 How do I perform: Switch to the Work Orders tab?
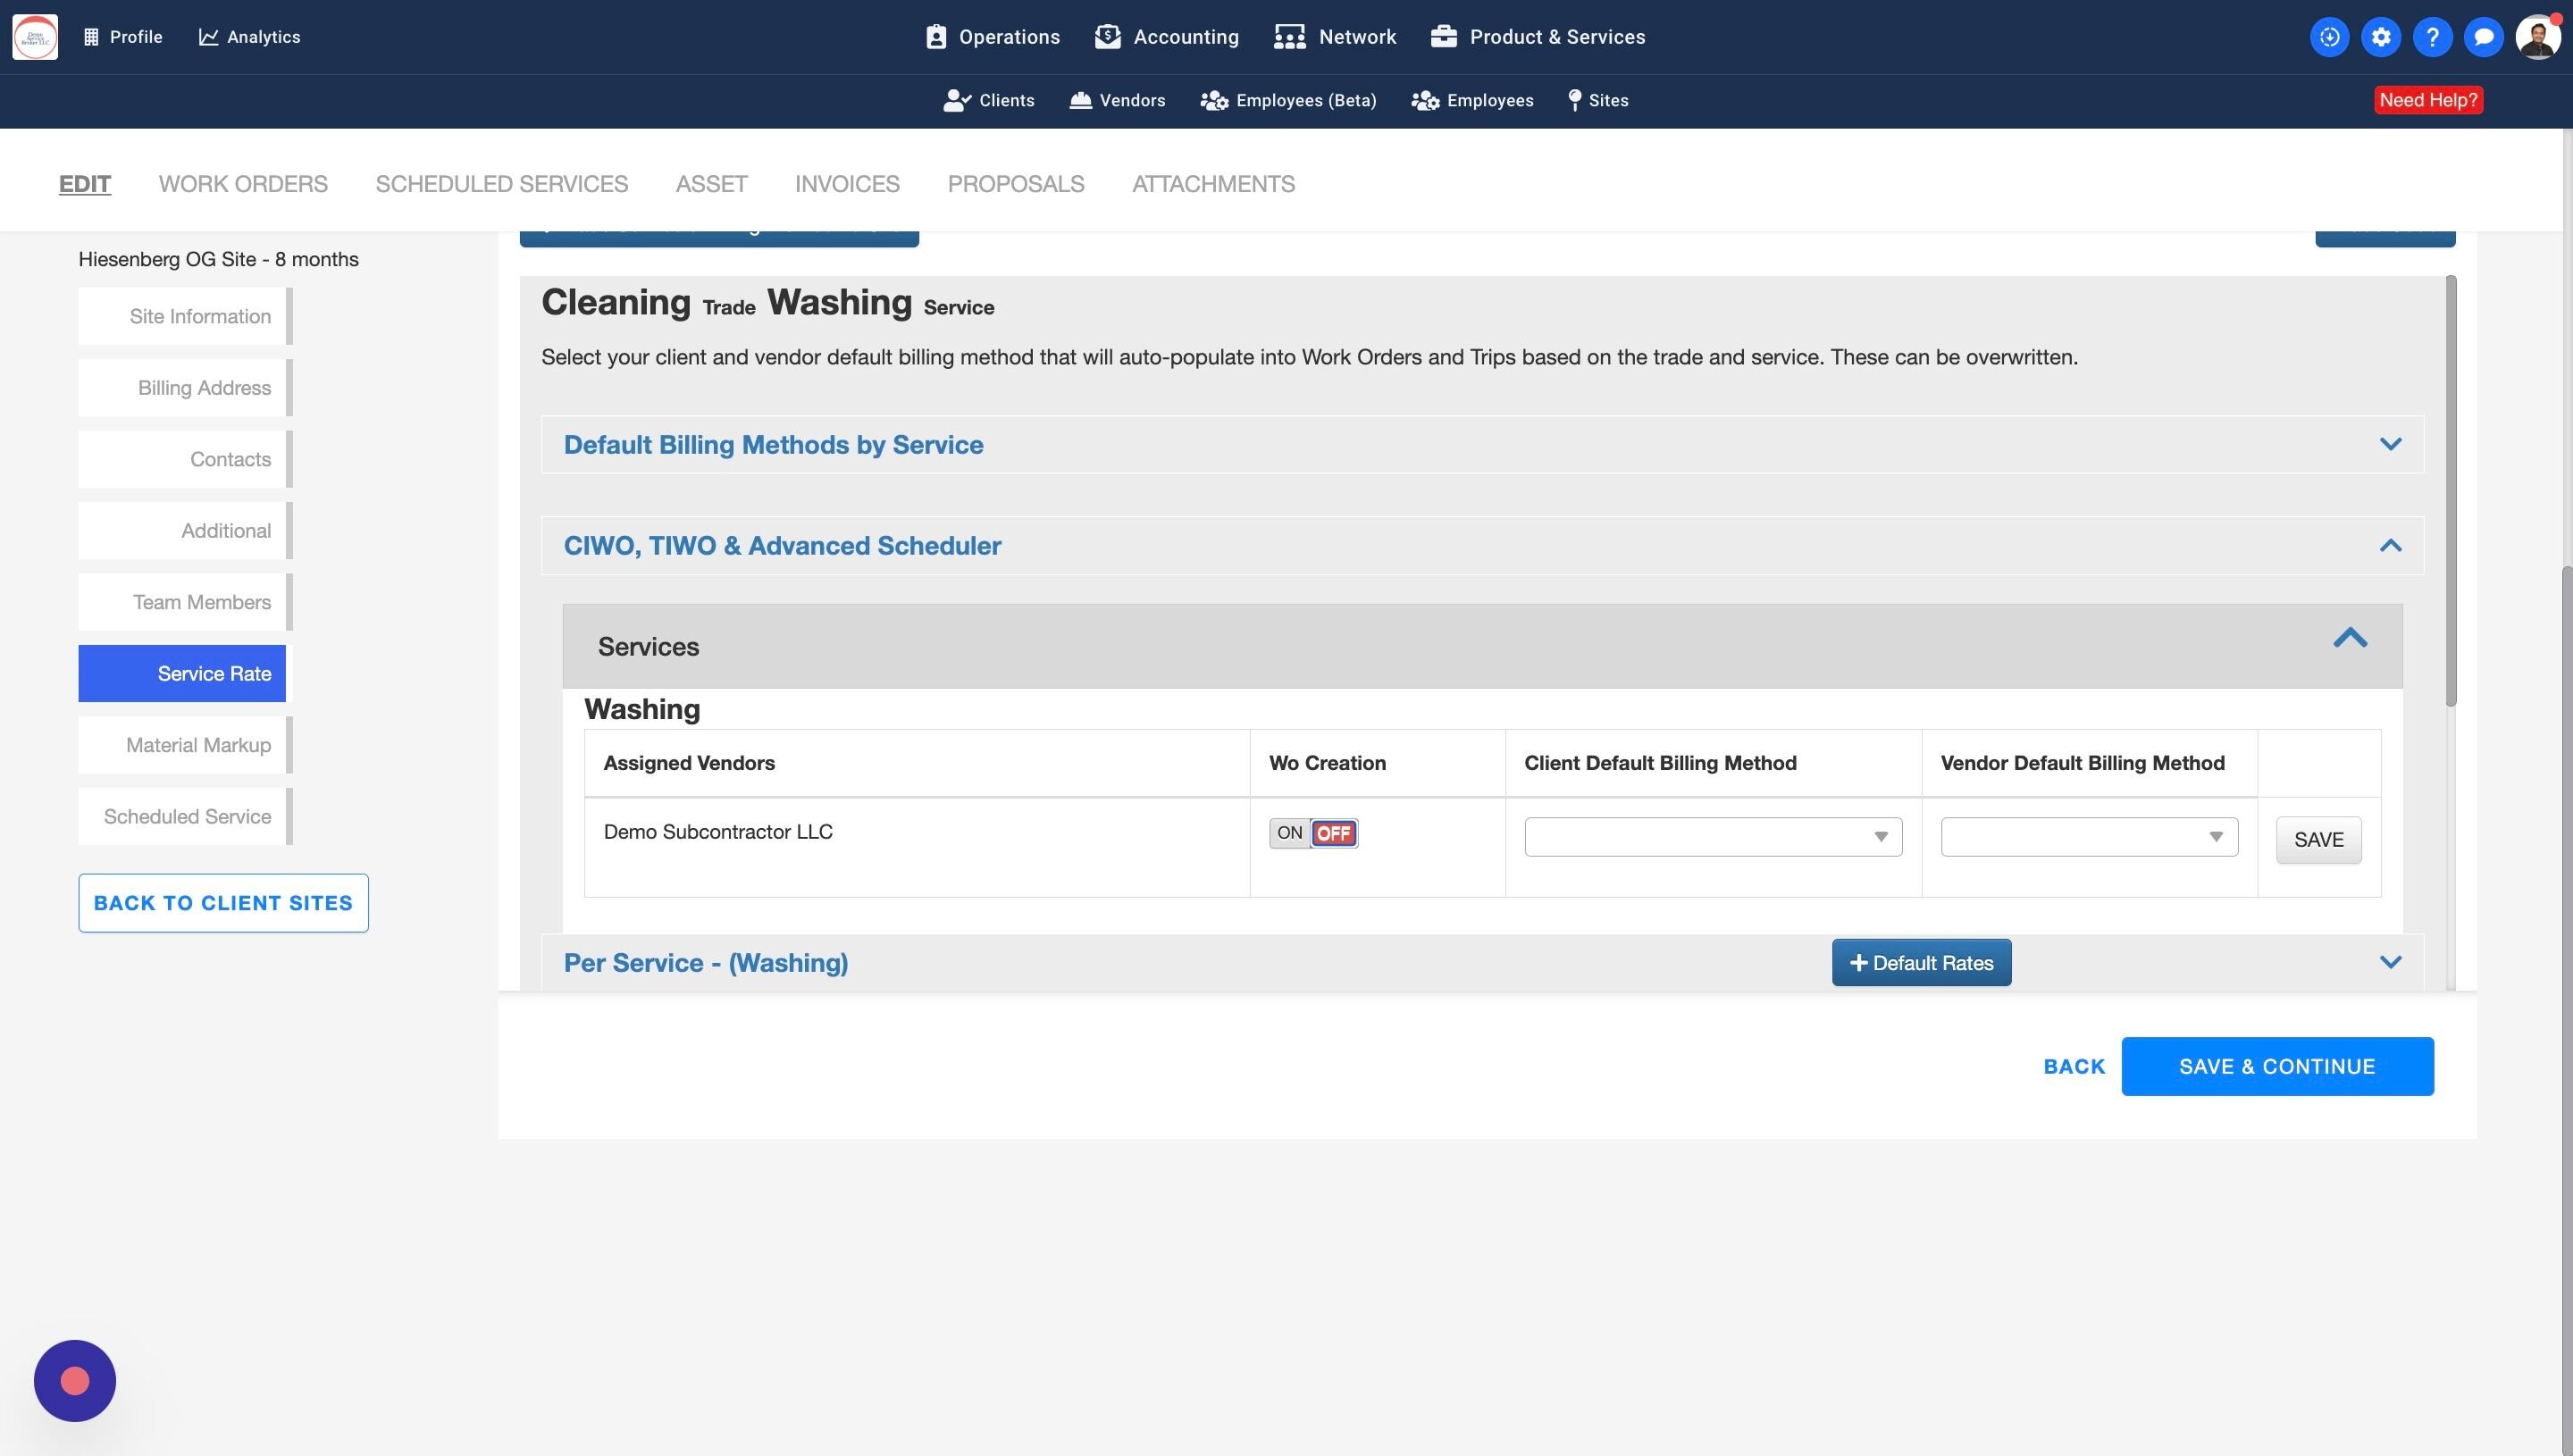coord(243,184)
